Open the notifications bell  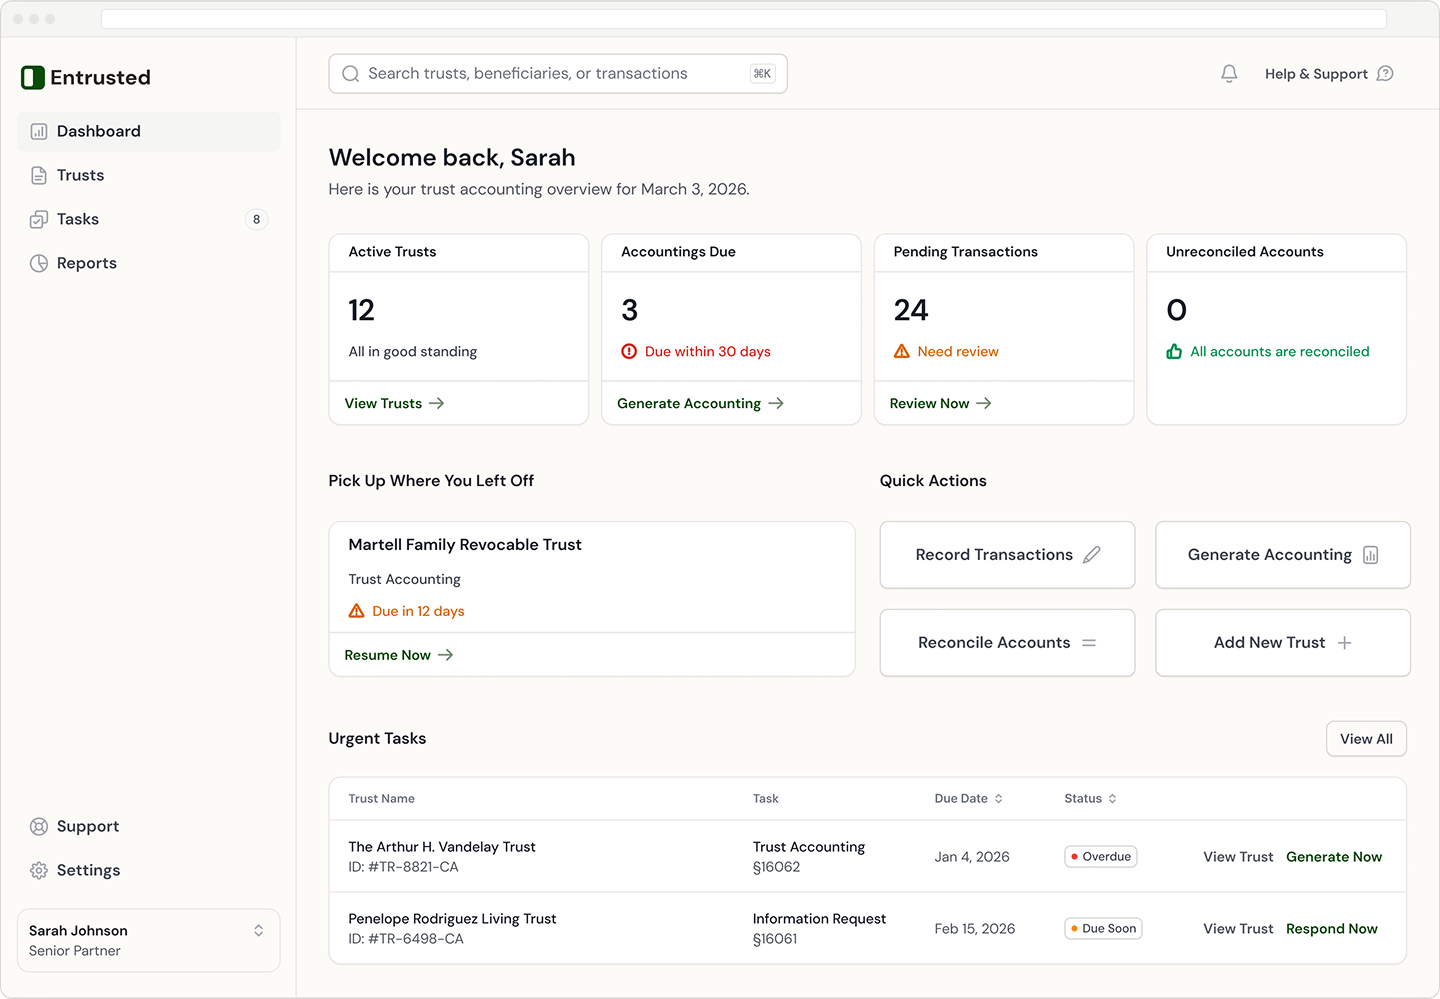click(x=1229, y=73)
